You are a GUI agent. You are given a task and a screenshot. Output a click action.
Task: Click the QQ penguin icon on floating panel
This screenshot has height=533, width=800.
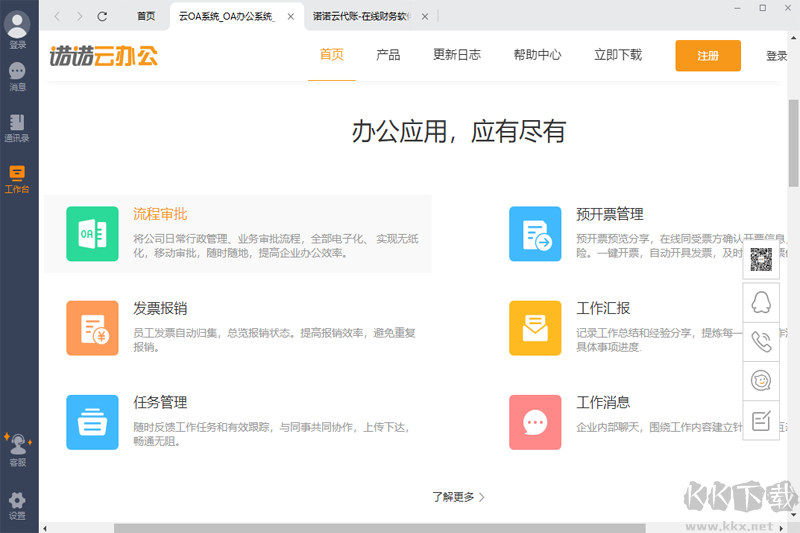[761, 300]
